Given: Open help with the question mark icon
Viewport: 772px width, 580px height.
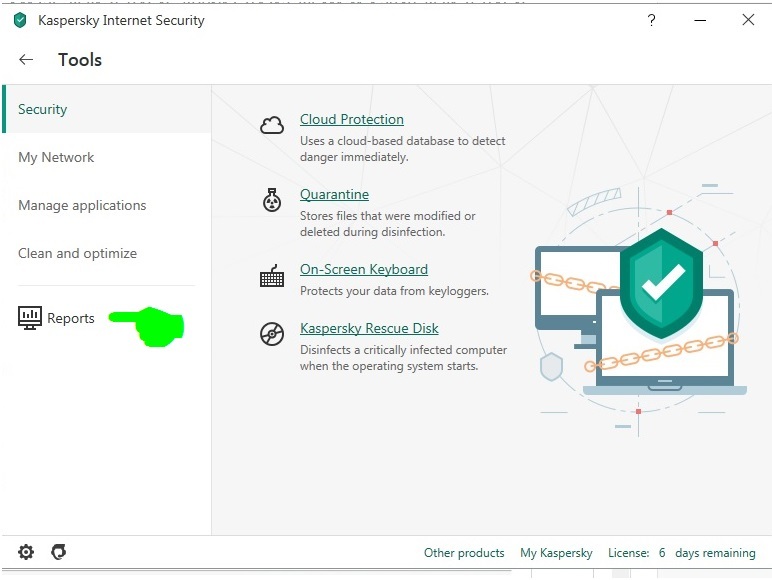Looking at the screenshot, I should pyautogui.click(x=651, y=20).
